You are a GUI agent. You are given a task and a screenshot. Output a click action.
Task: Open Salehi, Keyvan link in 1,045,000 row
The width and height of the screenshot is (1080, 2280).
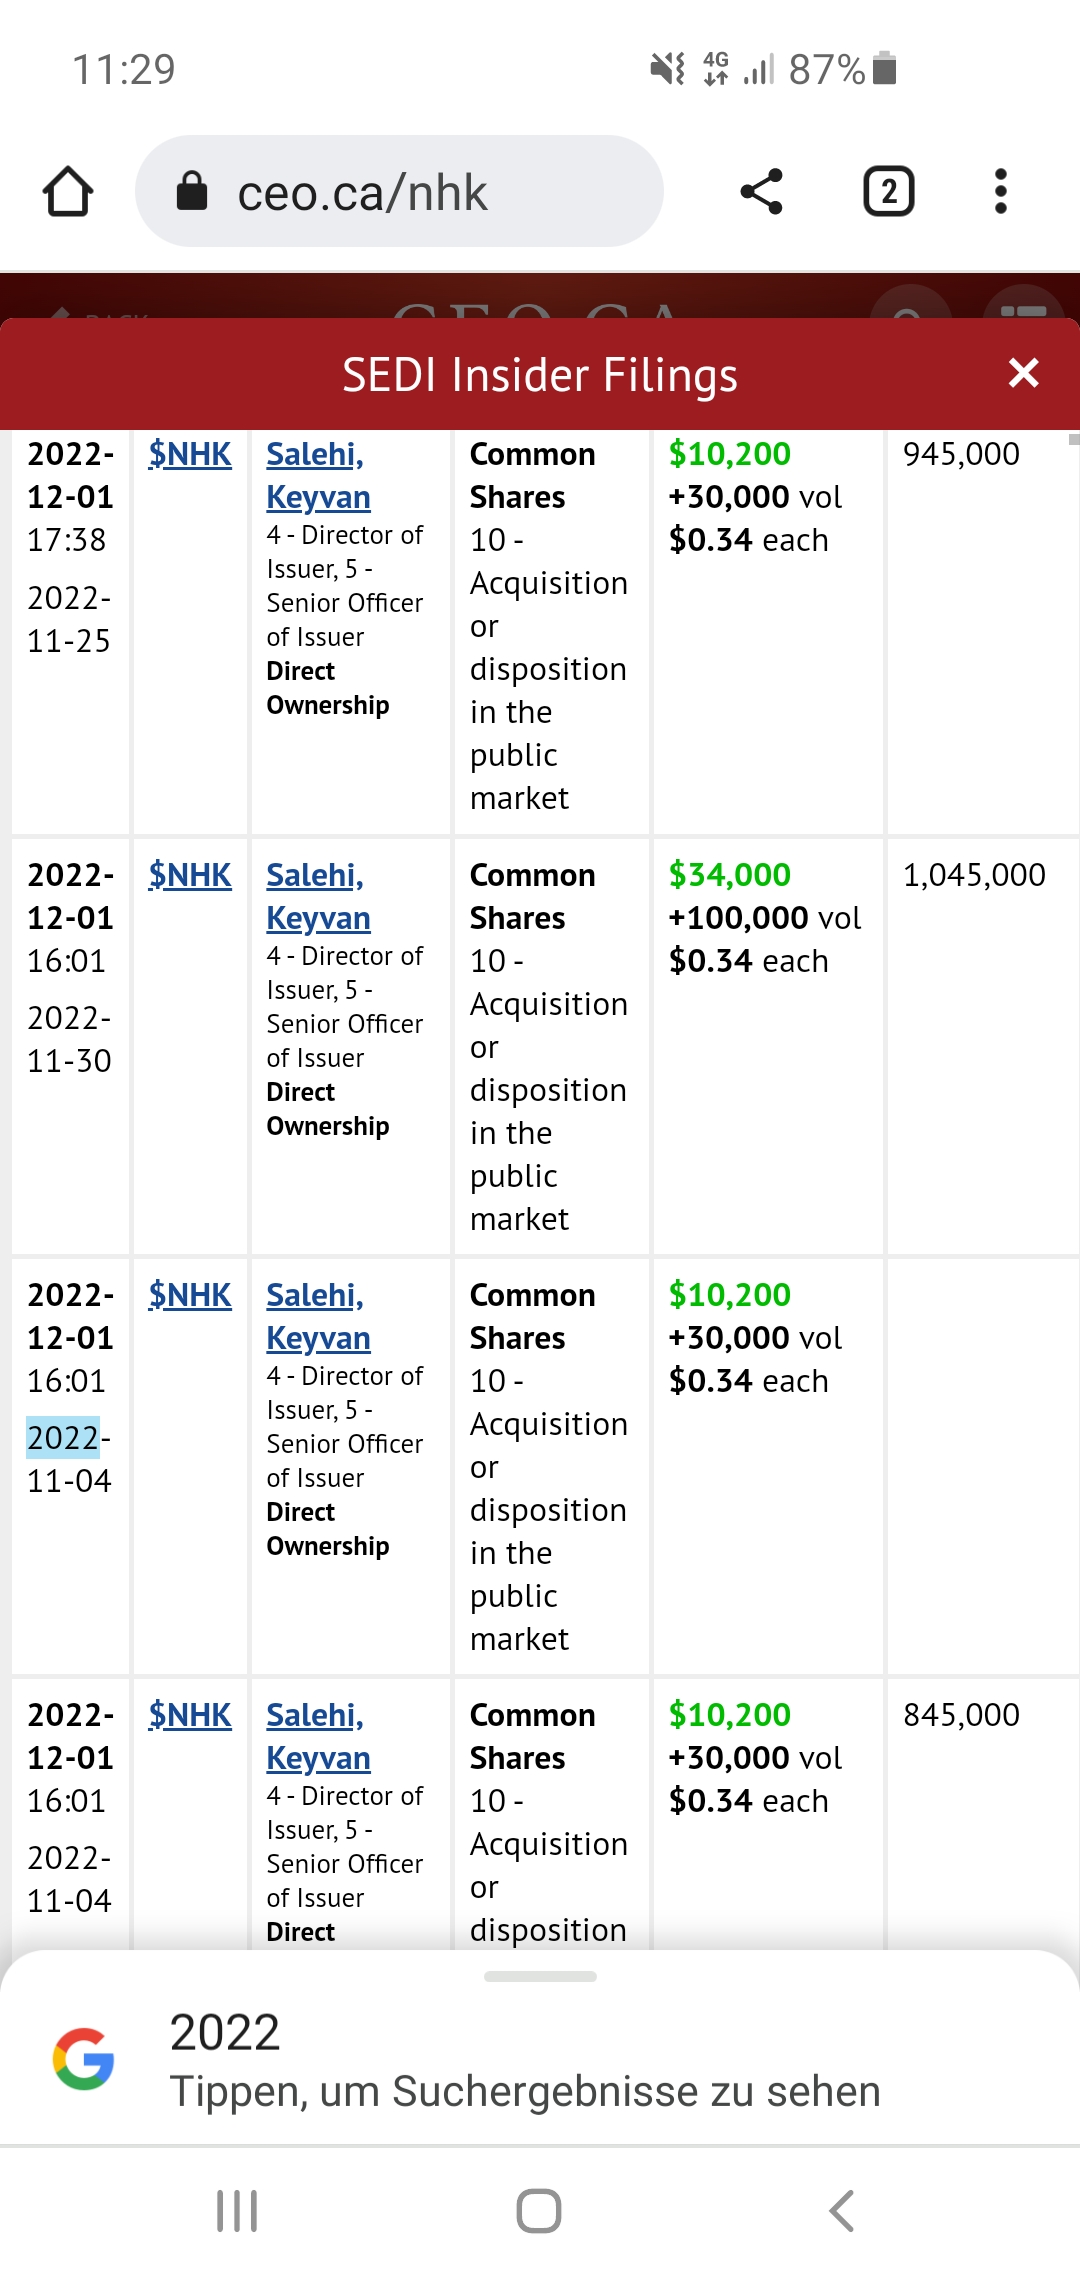click(317, 896)
